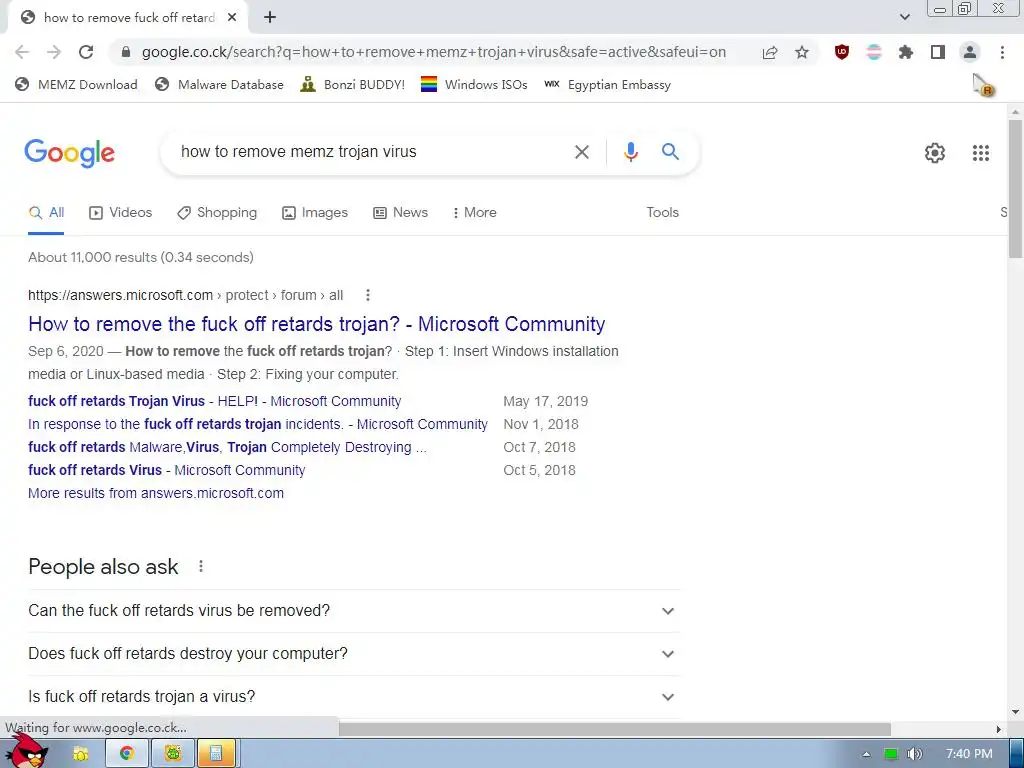This screenshot has width=1024, height=768.
Task: Open the Chrome three-dot menu
Action: click(1002, 52)
